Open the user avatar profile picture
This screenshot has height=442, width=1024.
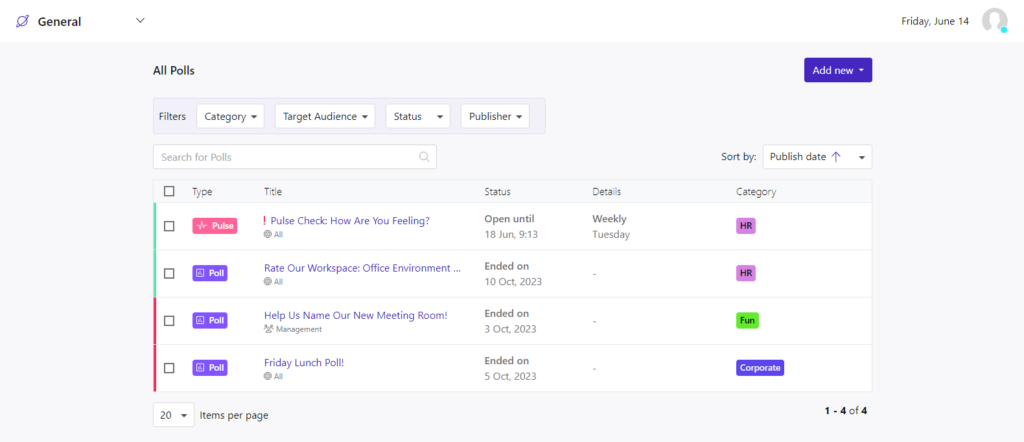click(995, 21)
